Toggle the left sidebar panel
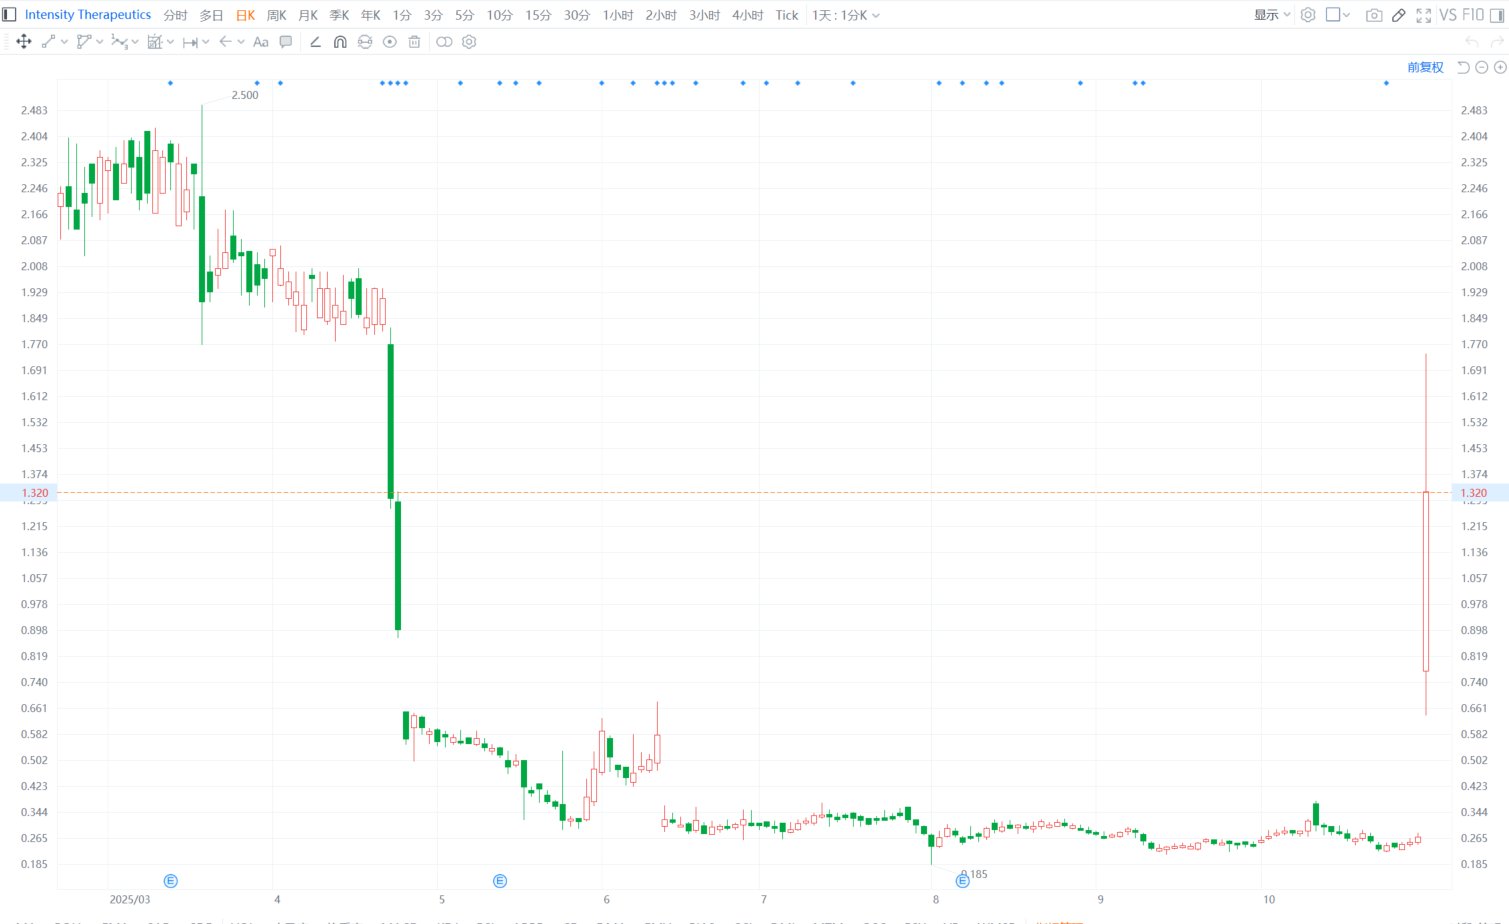The height and width of the screenshot is (924, 1509). coord(9,15)
